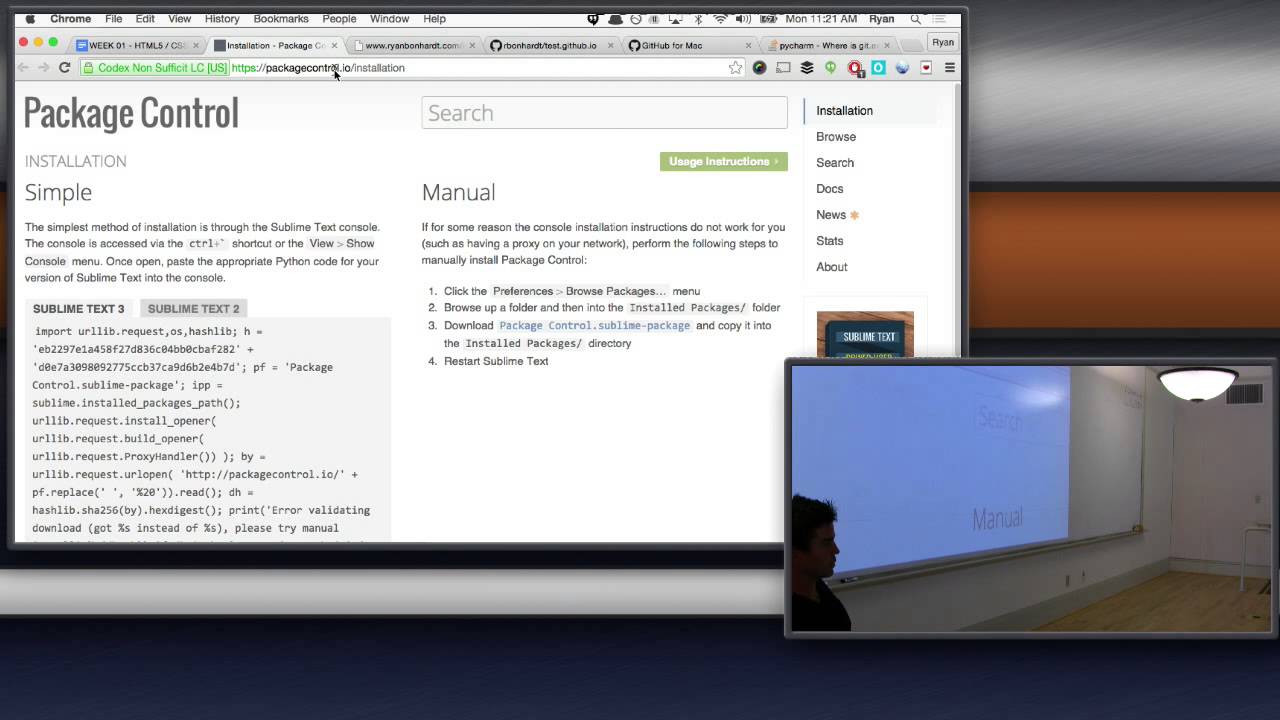Screen dimensions: 1280x720
Task: Select the SUBLIME TEXT 2 code tab
Action: [193, 309]
